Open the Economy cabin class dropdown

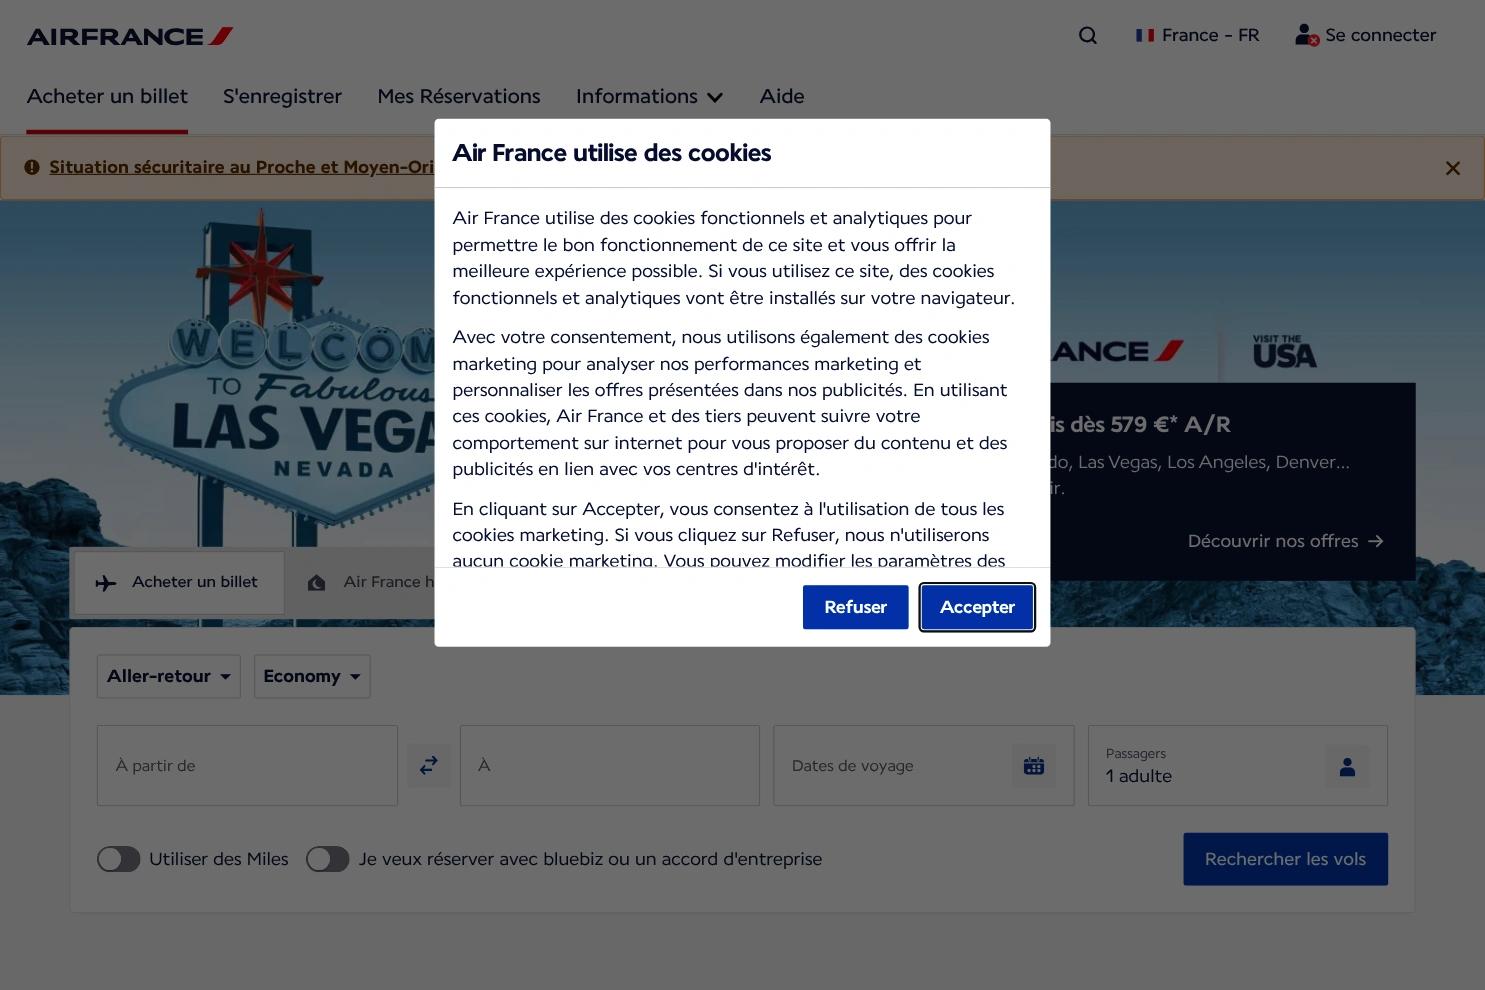click(x=312, y=676)
